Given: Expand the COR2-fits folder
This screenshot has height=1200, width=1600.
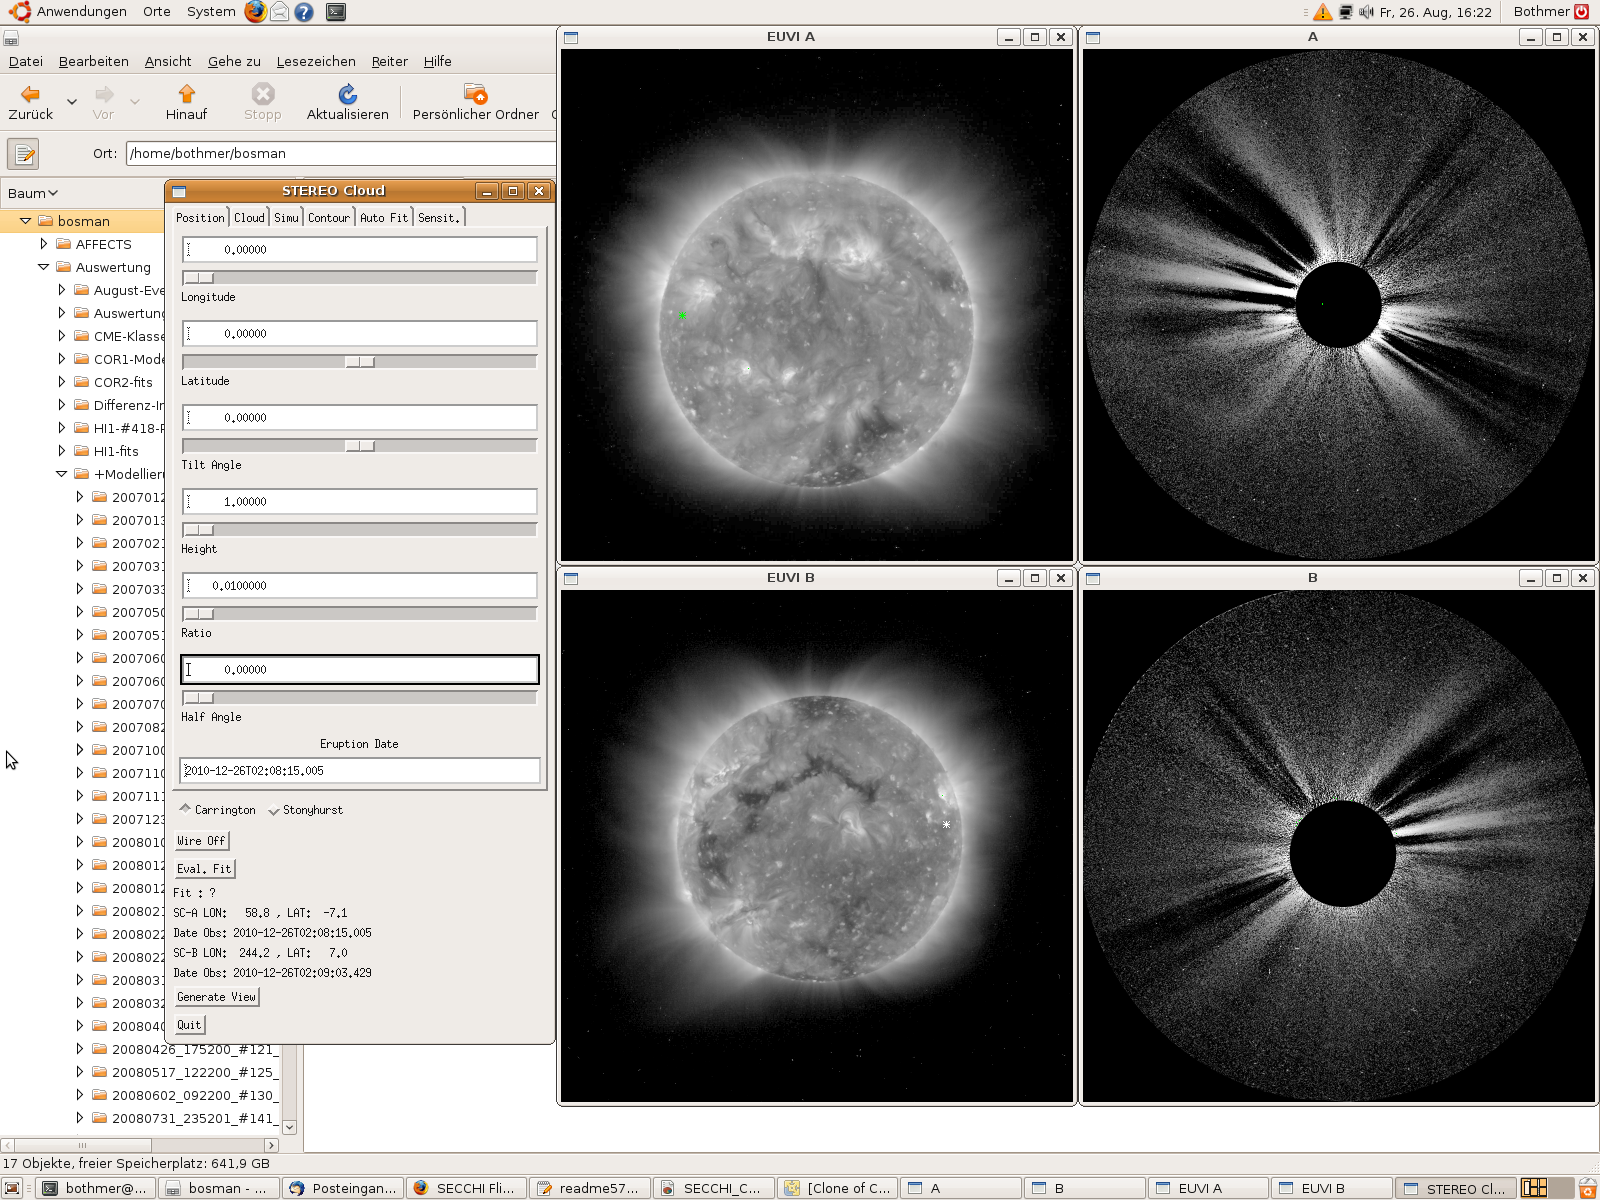Looking at the screenshot, I should pos(61,382).
